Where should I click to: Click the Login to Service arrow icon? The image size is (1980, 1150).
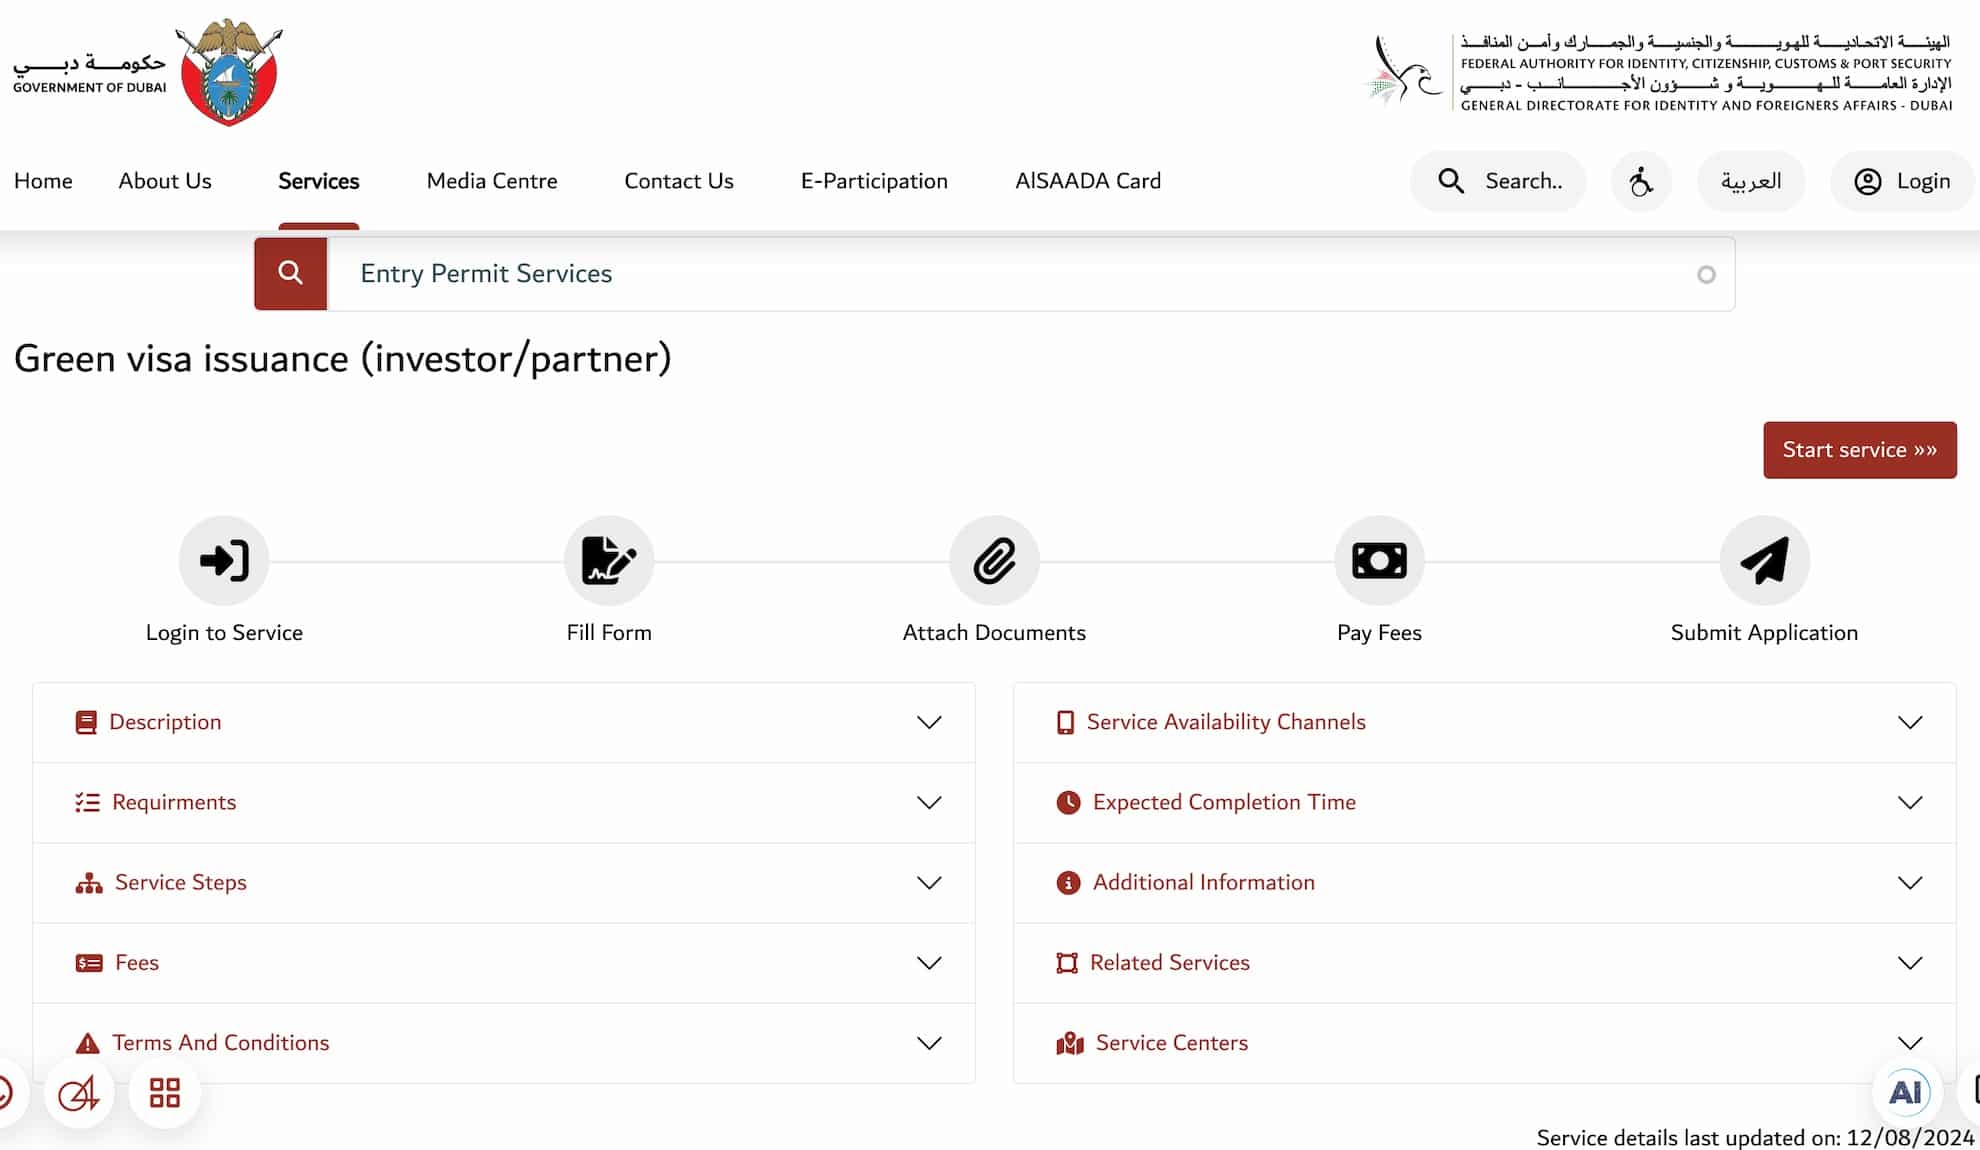(x=224, y=560)
